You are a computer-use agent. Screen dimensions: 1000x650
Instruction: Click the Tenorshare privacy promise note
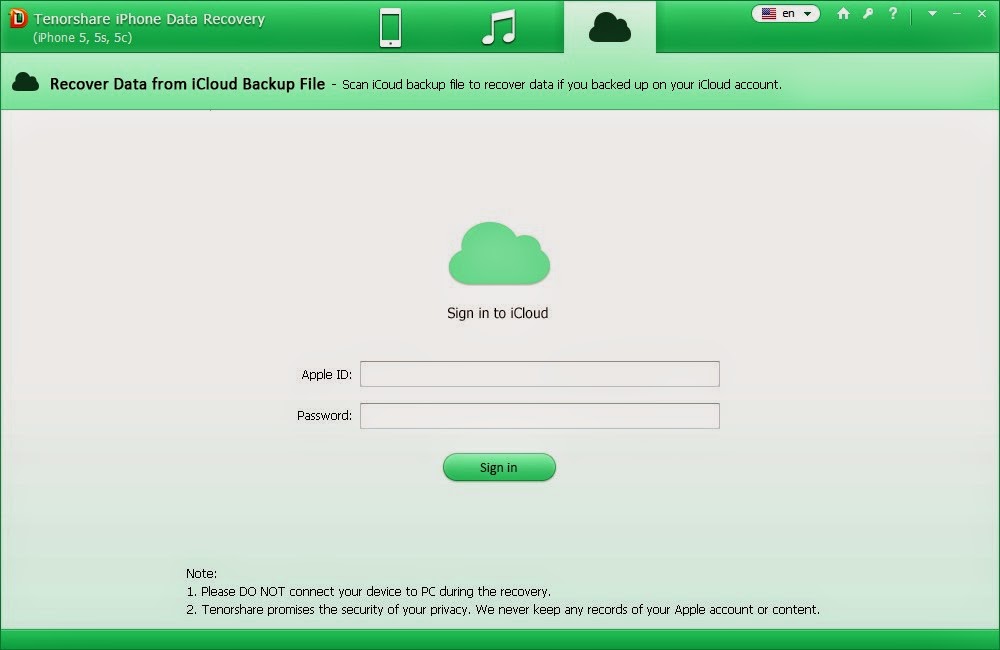coord(503,610)
